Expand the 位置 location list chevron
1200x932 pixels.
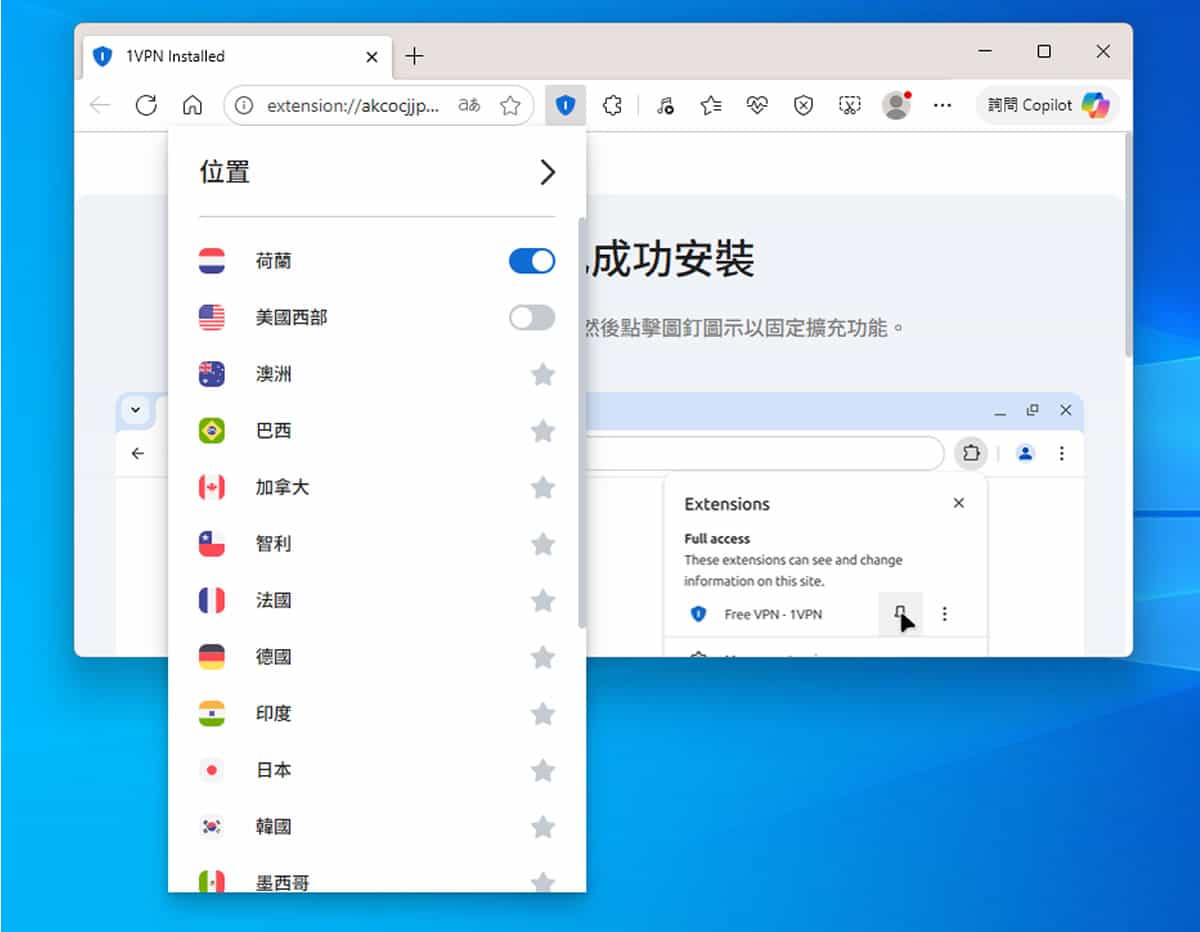click(x=548, y=172)
